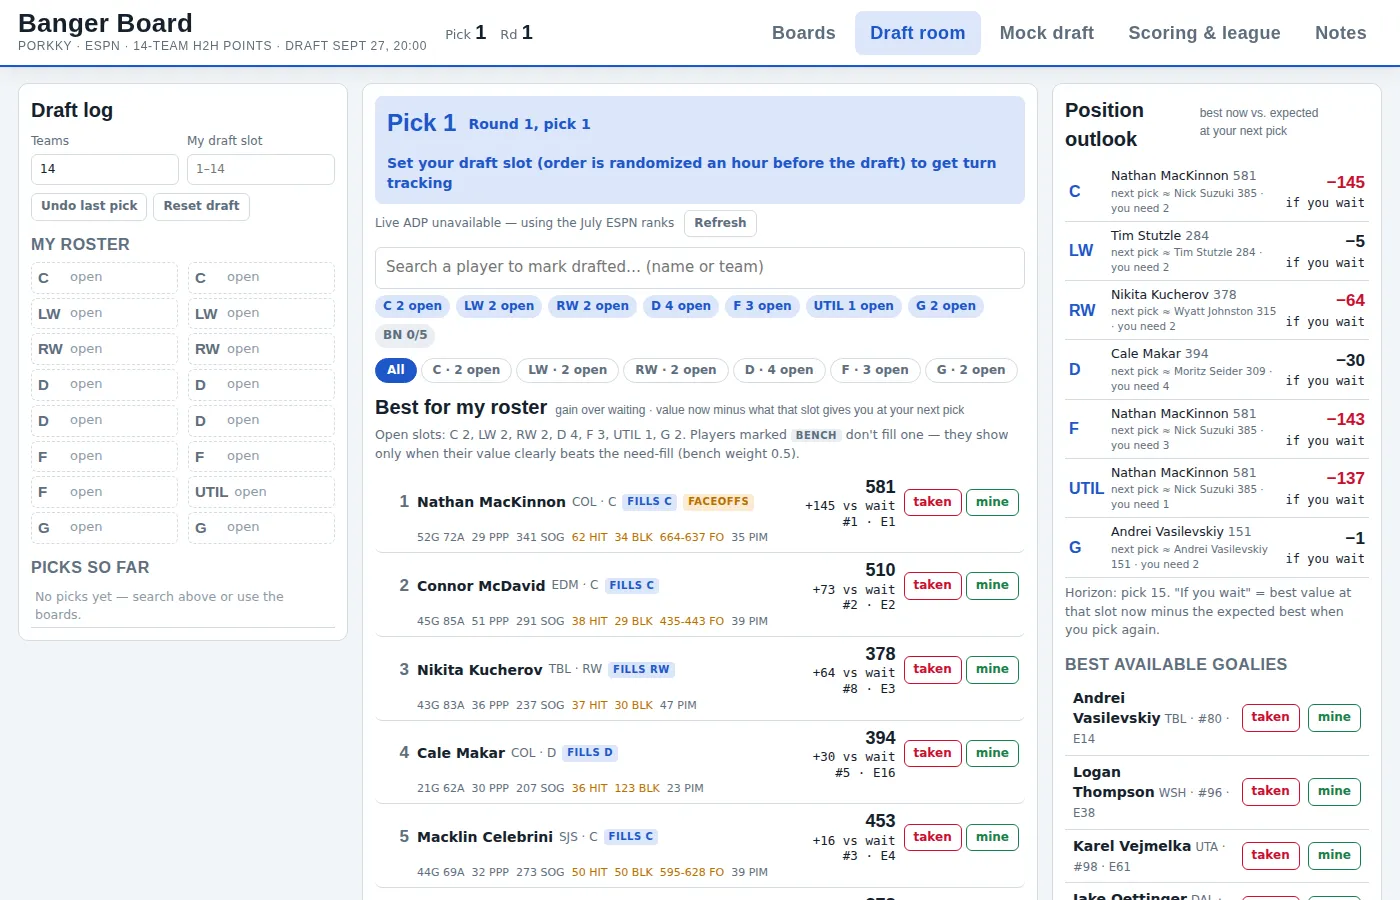Screen dimensions: 1400x900
Task: Click the open UTIL roster slot
Action: (261, 492)
